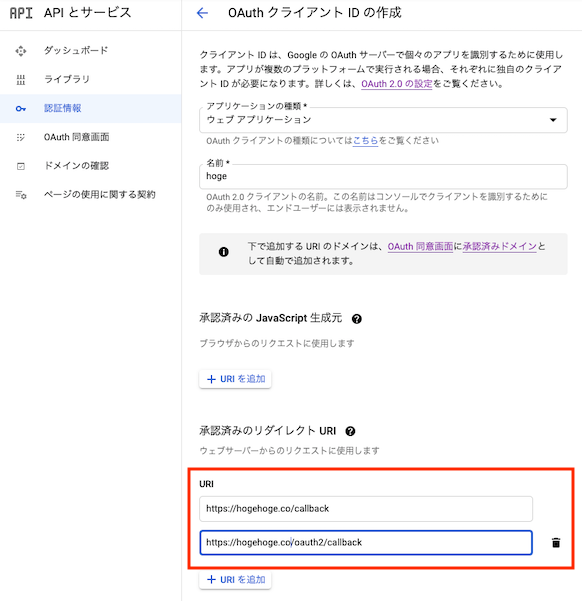
Task: Click the back arrow beside OAuth クライアント ID の作成
Action: pos(202,13)
